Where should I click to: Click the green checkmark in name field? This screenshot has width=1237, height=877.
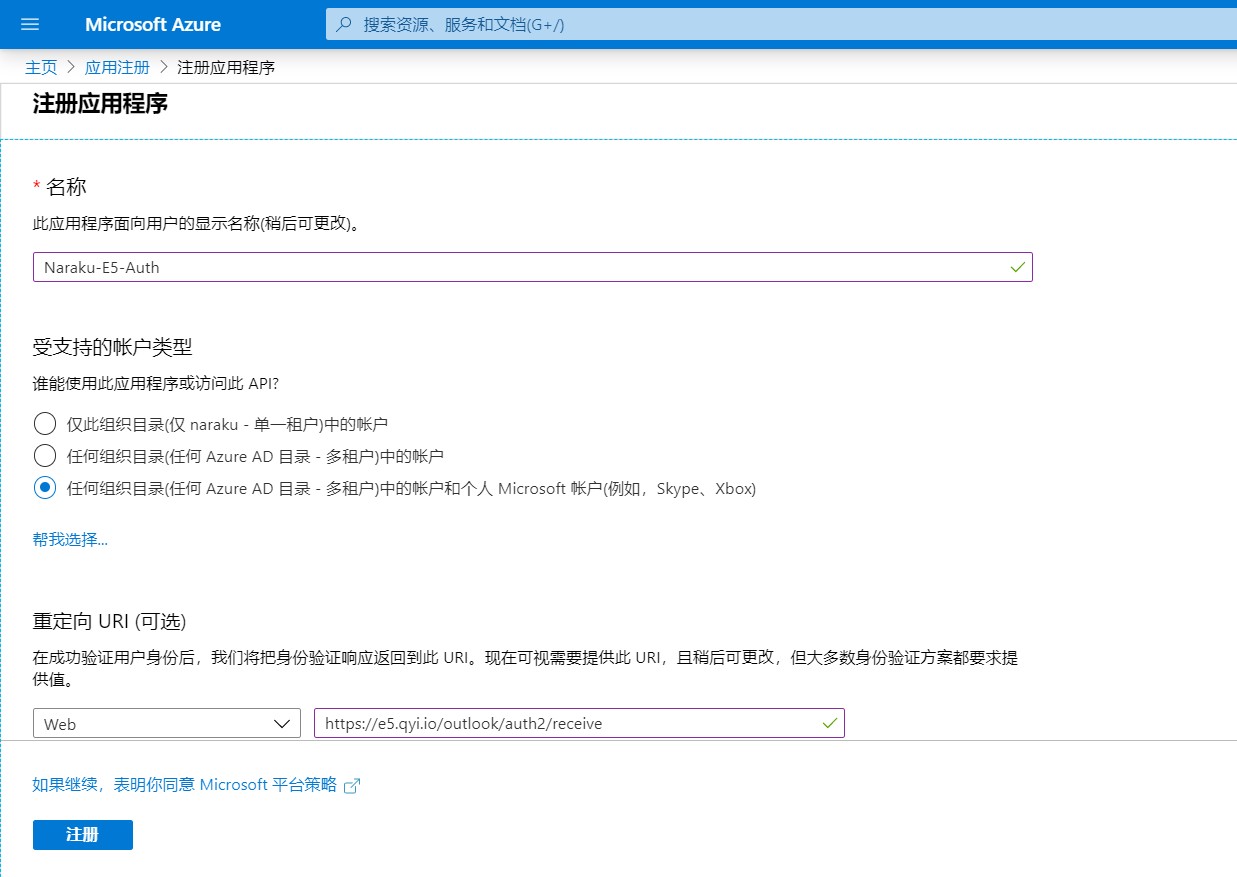pos(1017,267)
